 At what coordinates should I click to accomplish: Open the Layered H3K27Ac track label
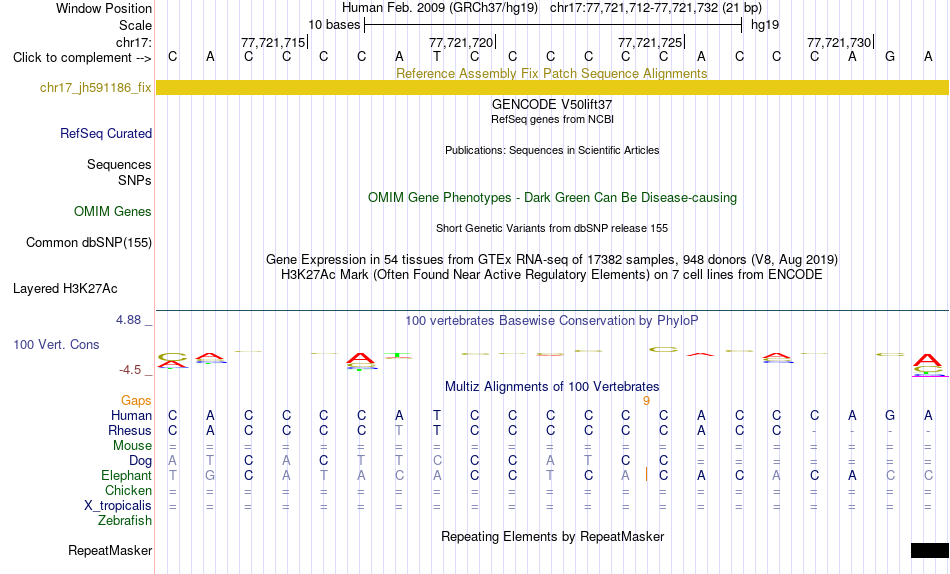click(65, 289)
